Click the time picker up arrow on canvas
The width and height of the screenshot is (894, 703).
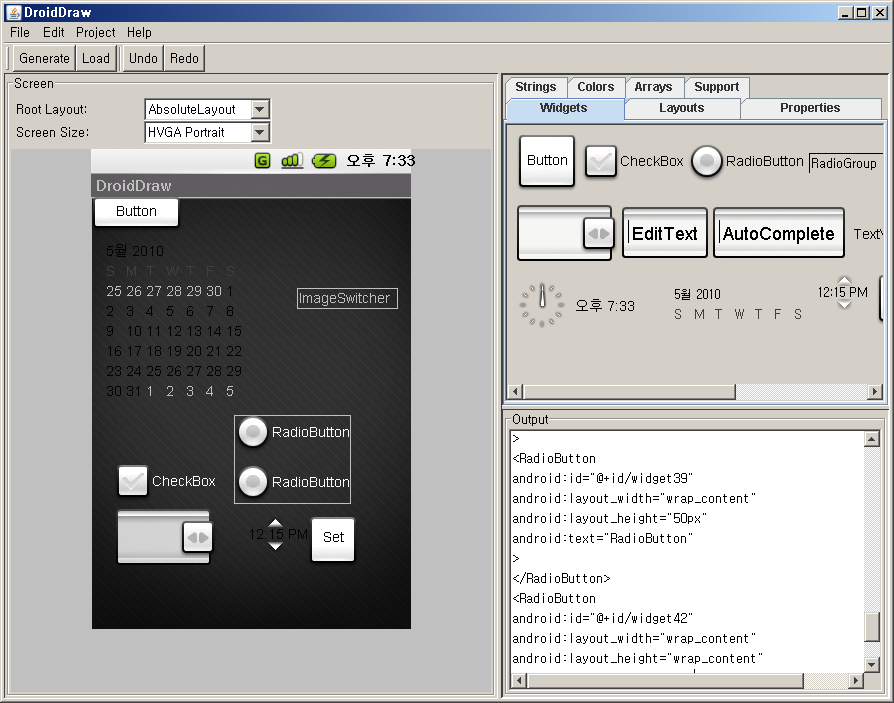pos(275,523)
